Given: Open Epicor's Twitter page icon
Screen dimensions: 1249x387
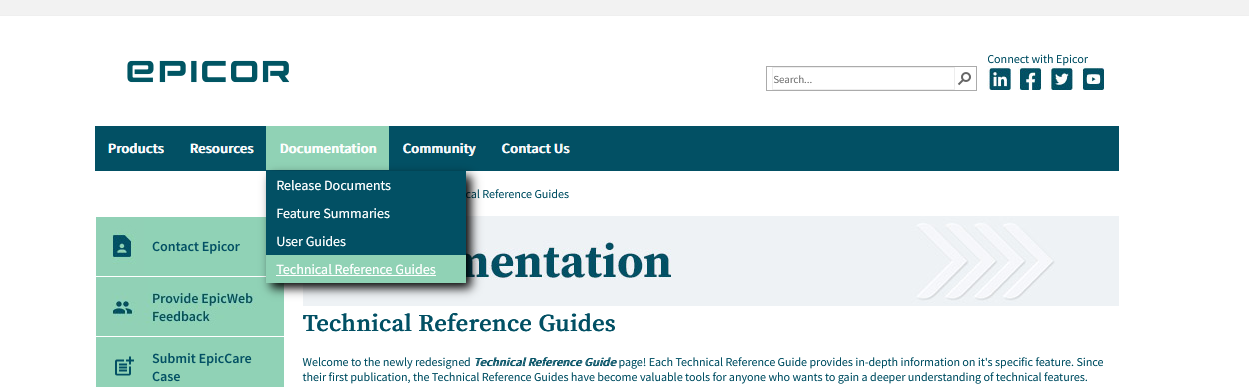Looking at the screenshot, I should click(x=1062, y=79).
